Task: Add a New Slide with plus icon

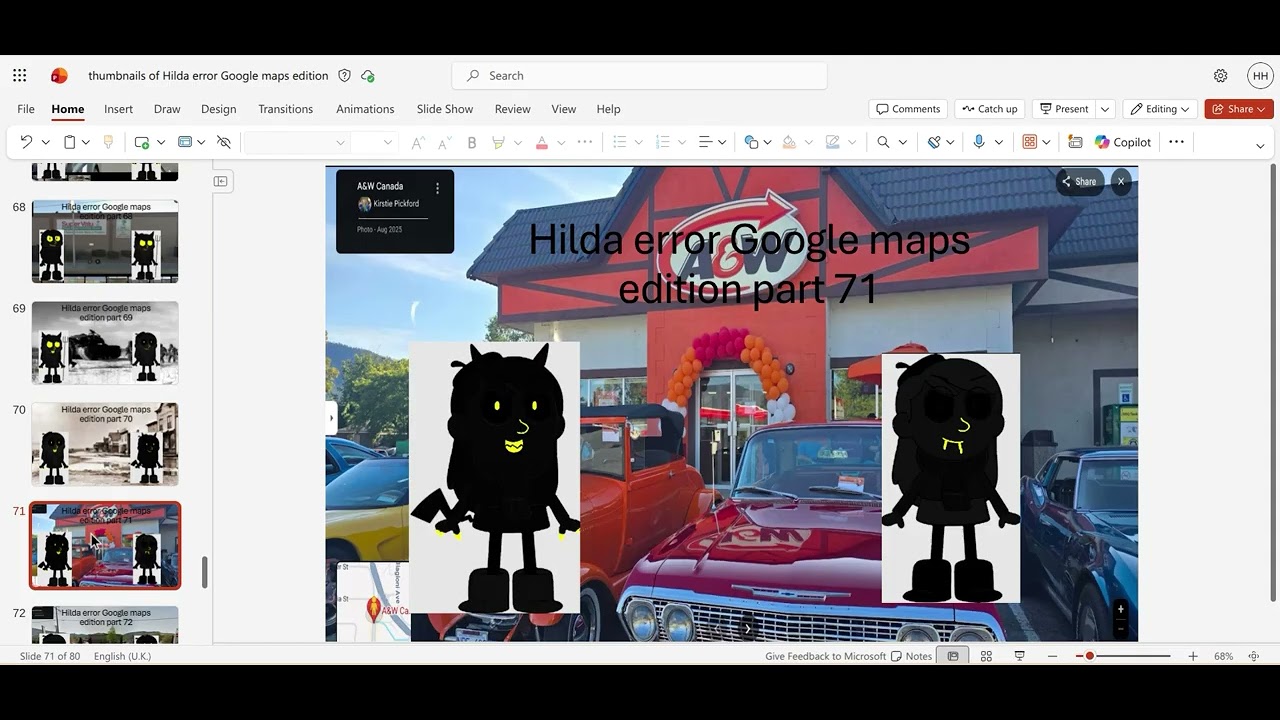Action: tap(142, 142)
